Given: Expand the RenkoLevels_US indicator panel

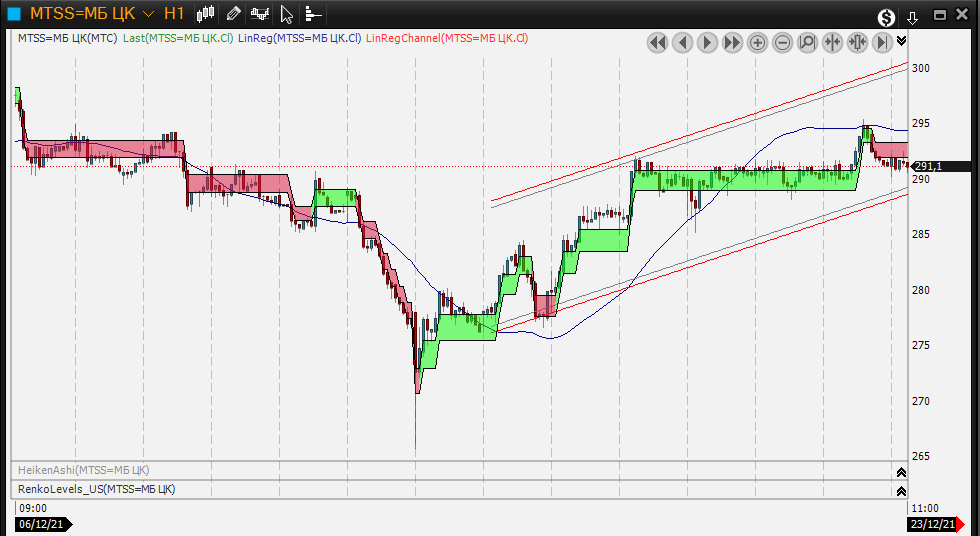Looking at the screenshot, I should [x=901, y=490].
